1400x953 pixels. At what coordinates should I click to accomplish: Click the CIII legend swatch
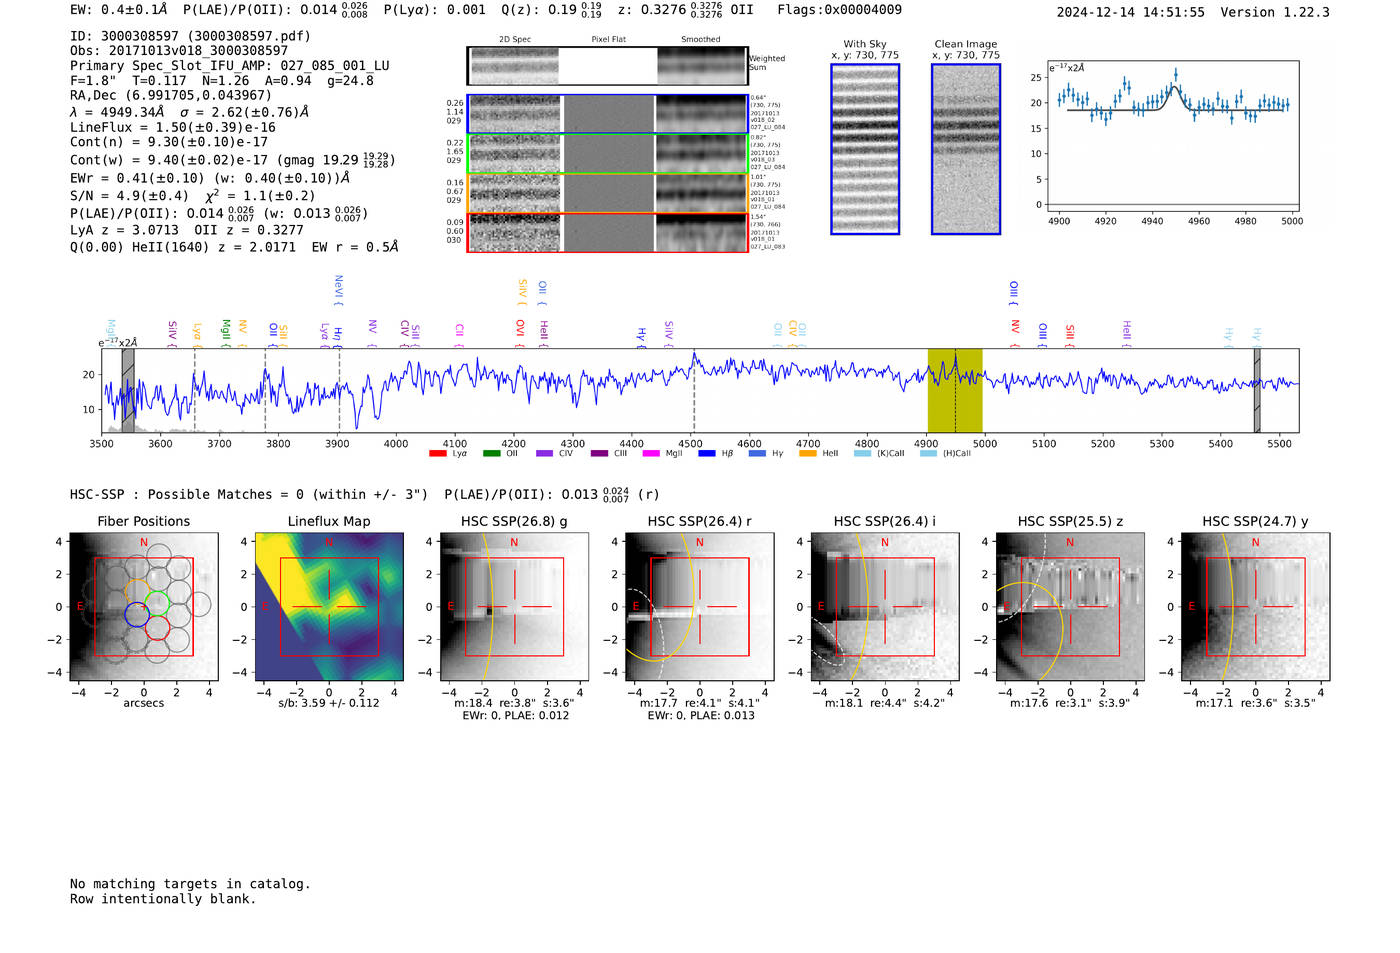tap(599, 453)
